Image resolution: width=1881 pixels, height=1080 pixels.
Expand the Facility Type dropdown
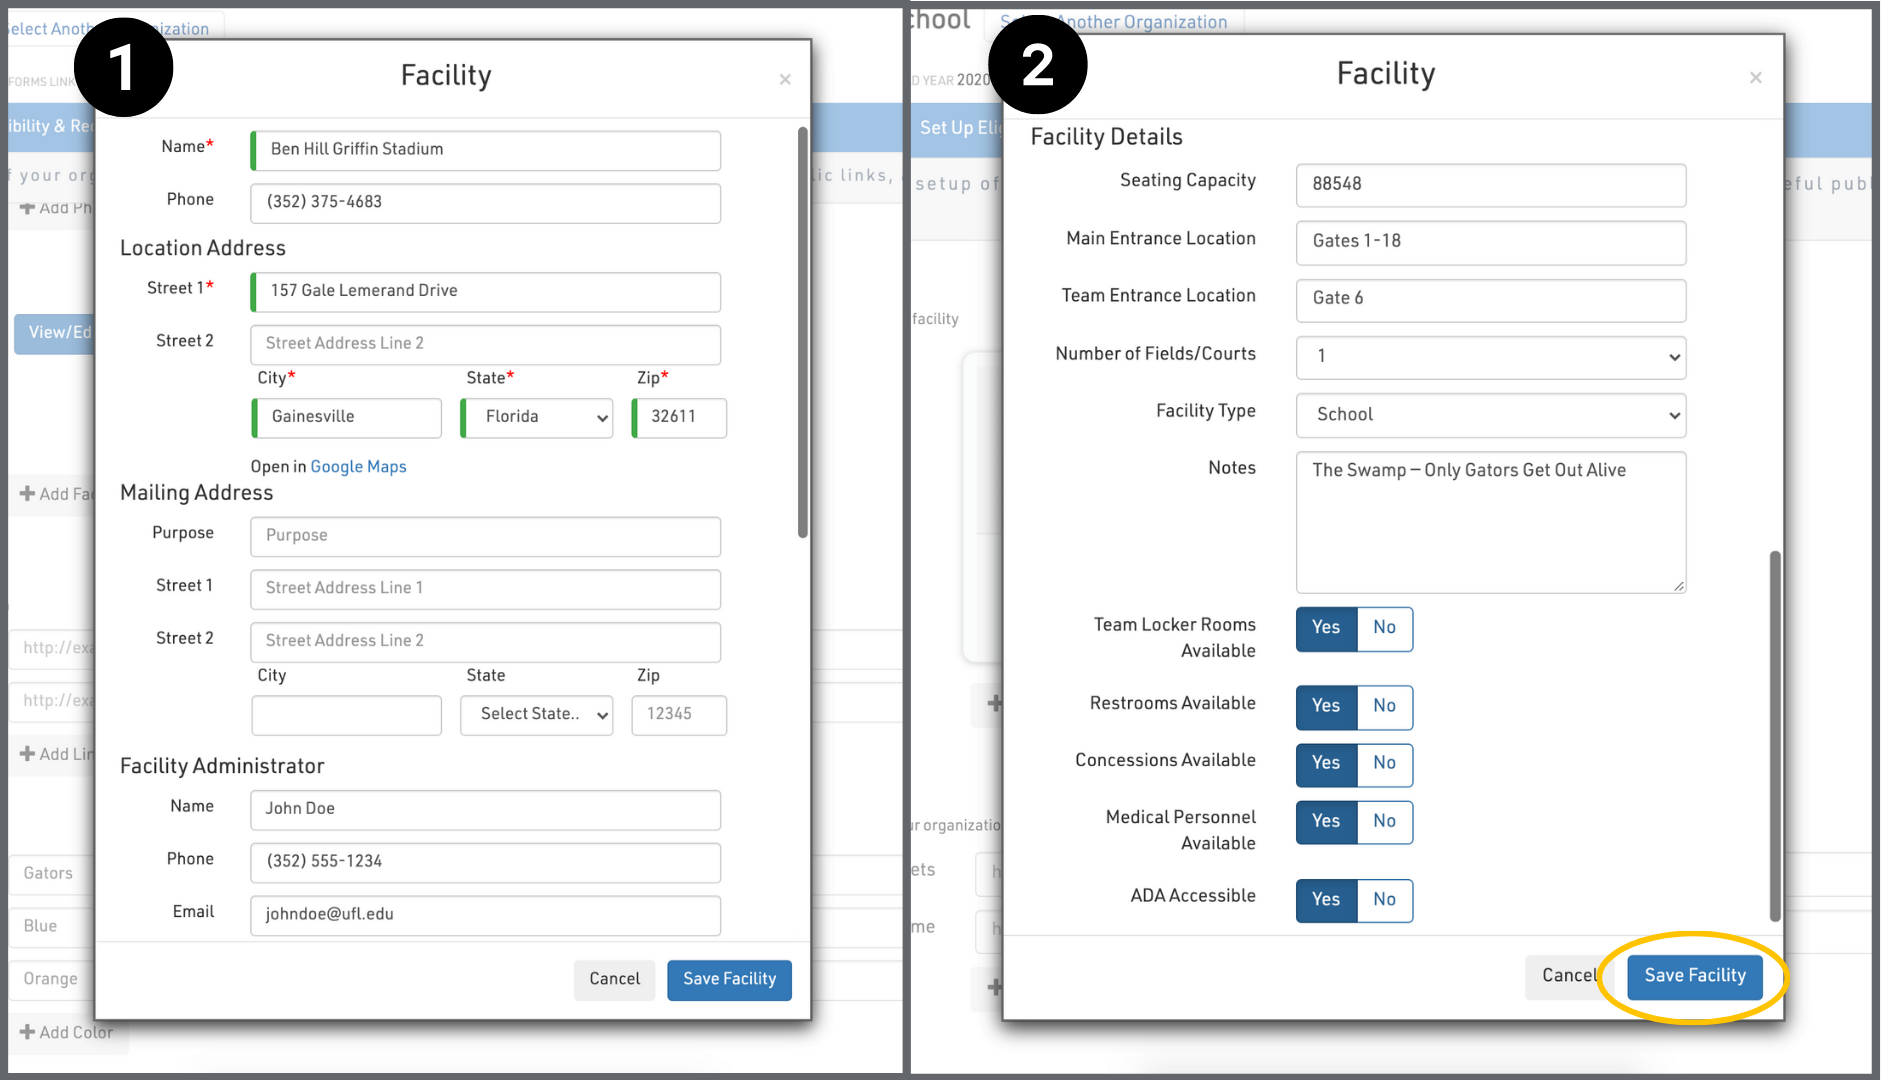tap(1490, 415)
